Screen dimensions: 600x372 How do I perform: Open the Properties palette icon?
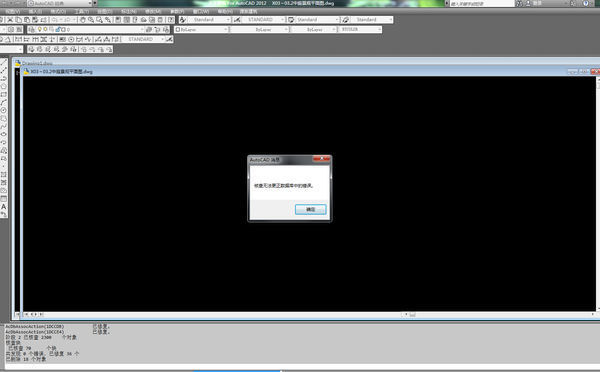pos(118,20)
